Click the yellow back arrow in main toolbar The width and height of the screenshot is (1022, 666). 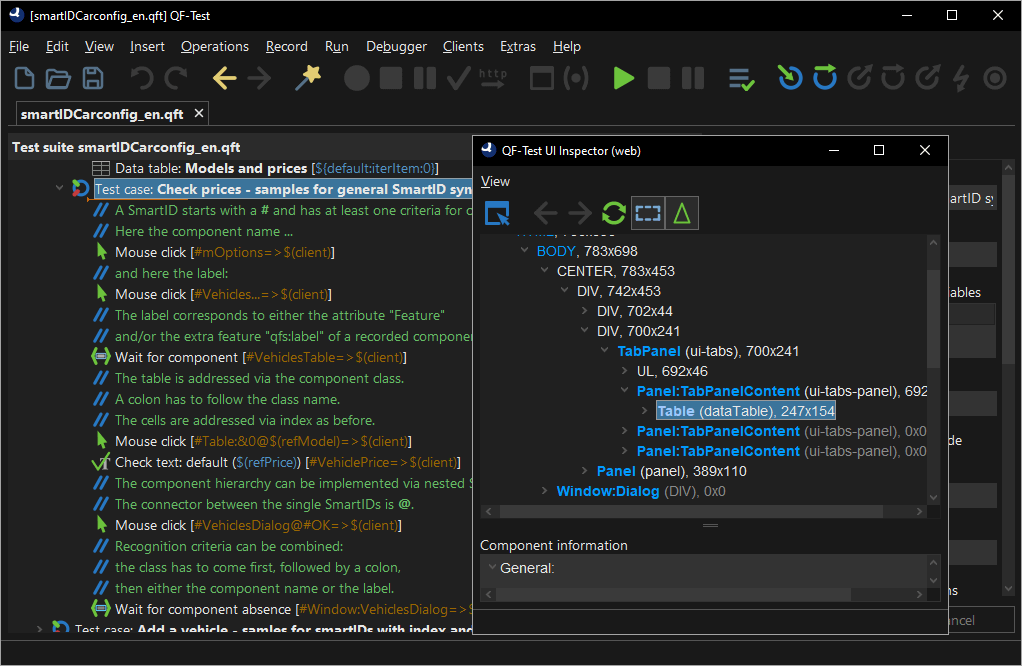click(x=224, y=78)
